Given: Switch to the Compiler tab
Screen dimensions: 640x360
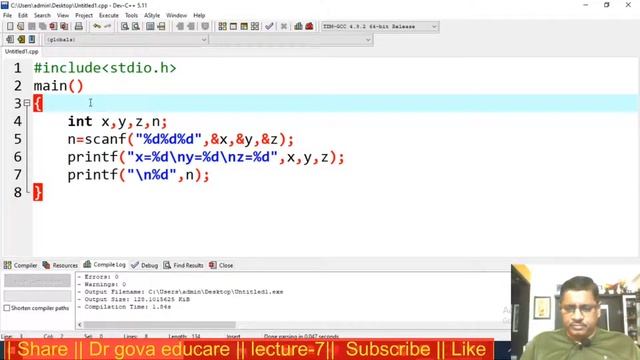Looking at the screenshot, I should pyautogui.click(x=20, y=265).
